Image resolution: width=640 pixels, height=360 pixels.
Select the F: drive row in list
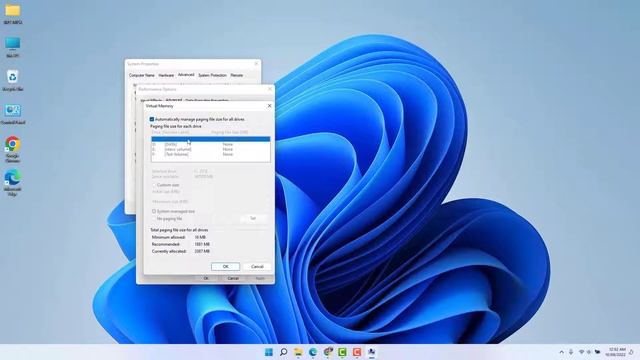(211, 154)
